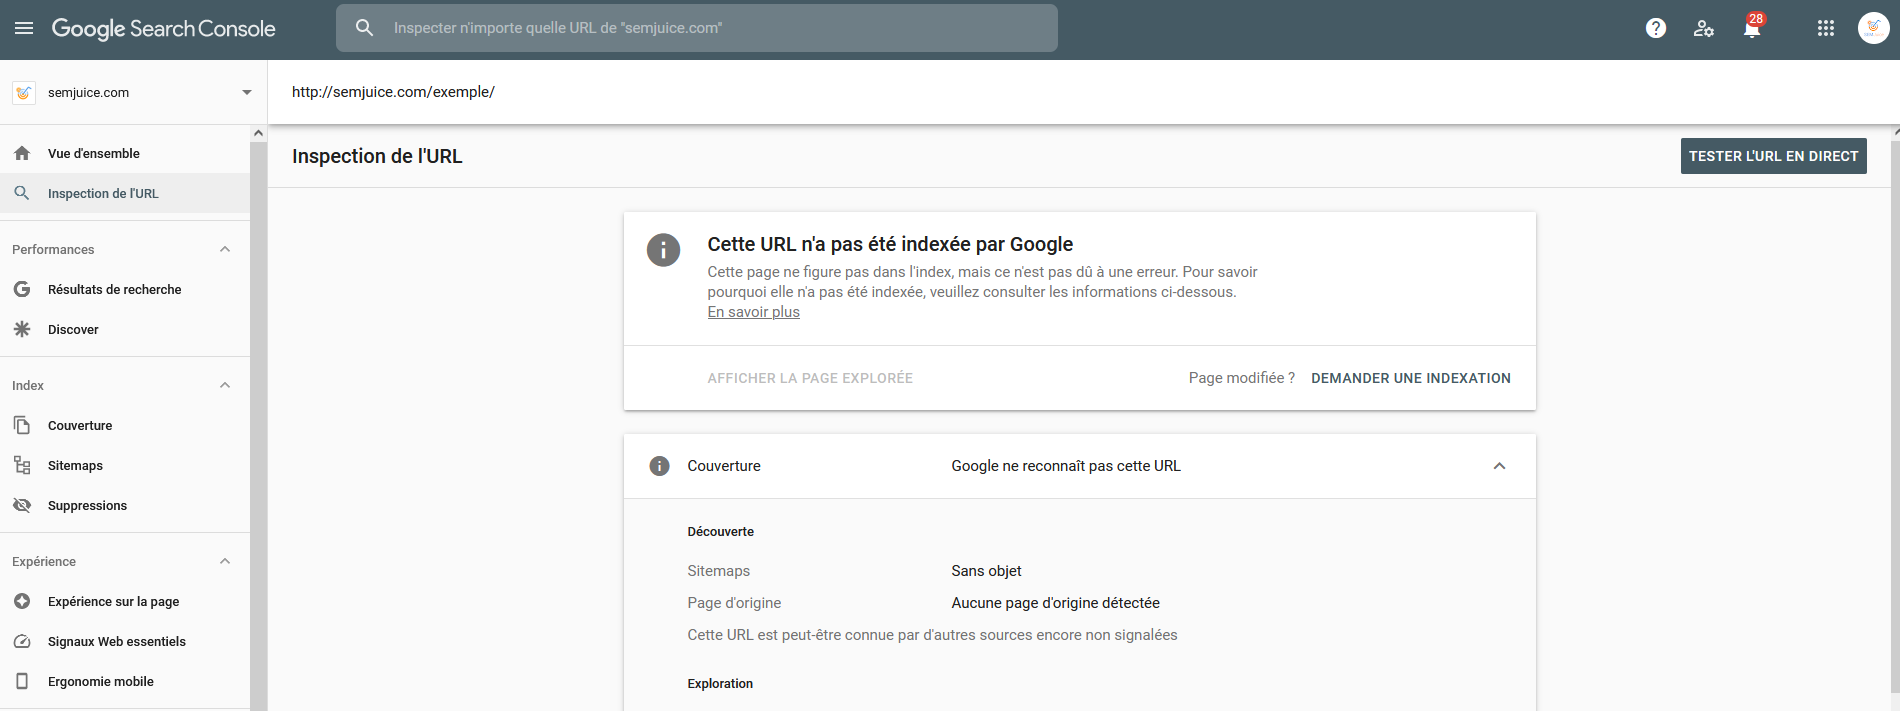Click the info icon in Couverture row

click(660, 466)
